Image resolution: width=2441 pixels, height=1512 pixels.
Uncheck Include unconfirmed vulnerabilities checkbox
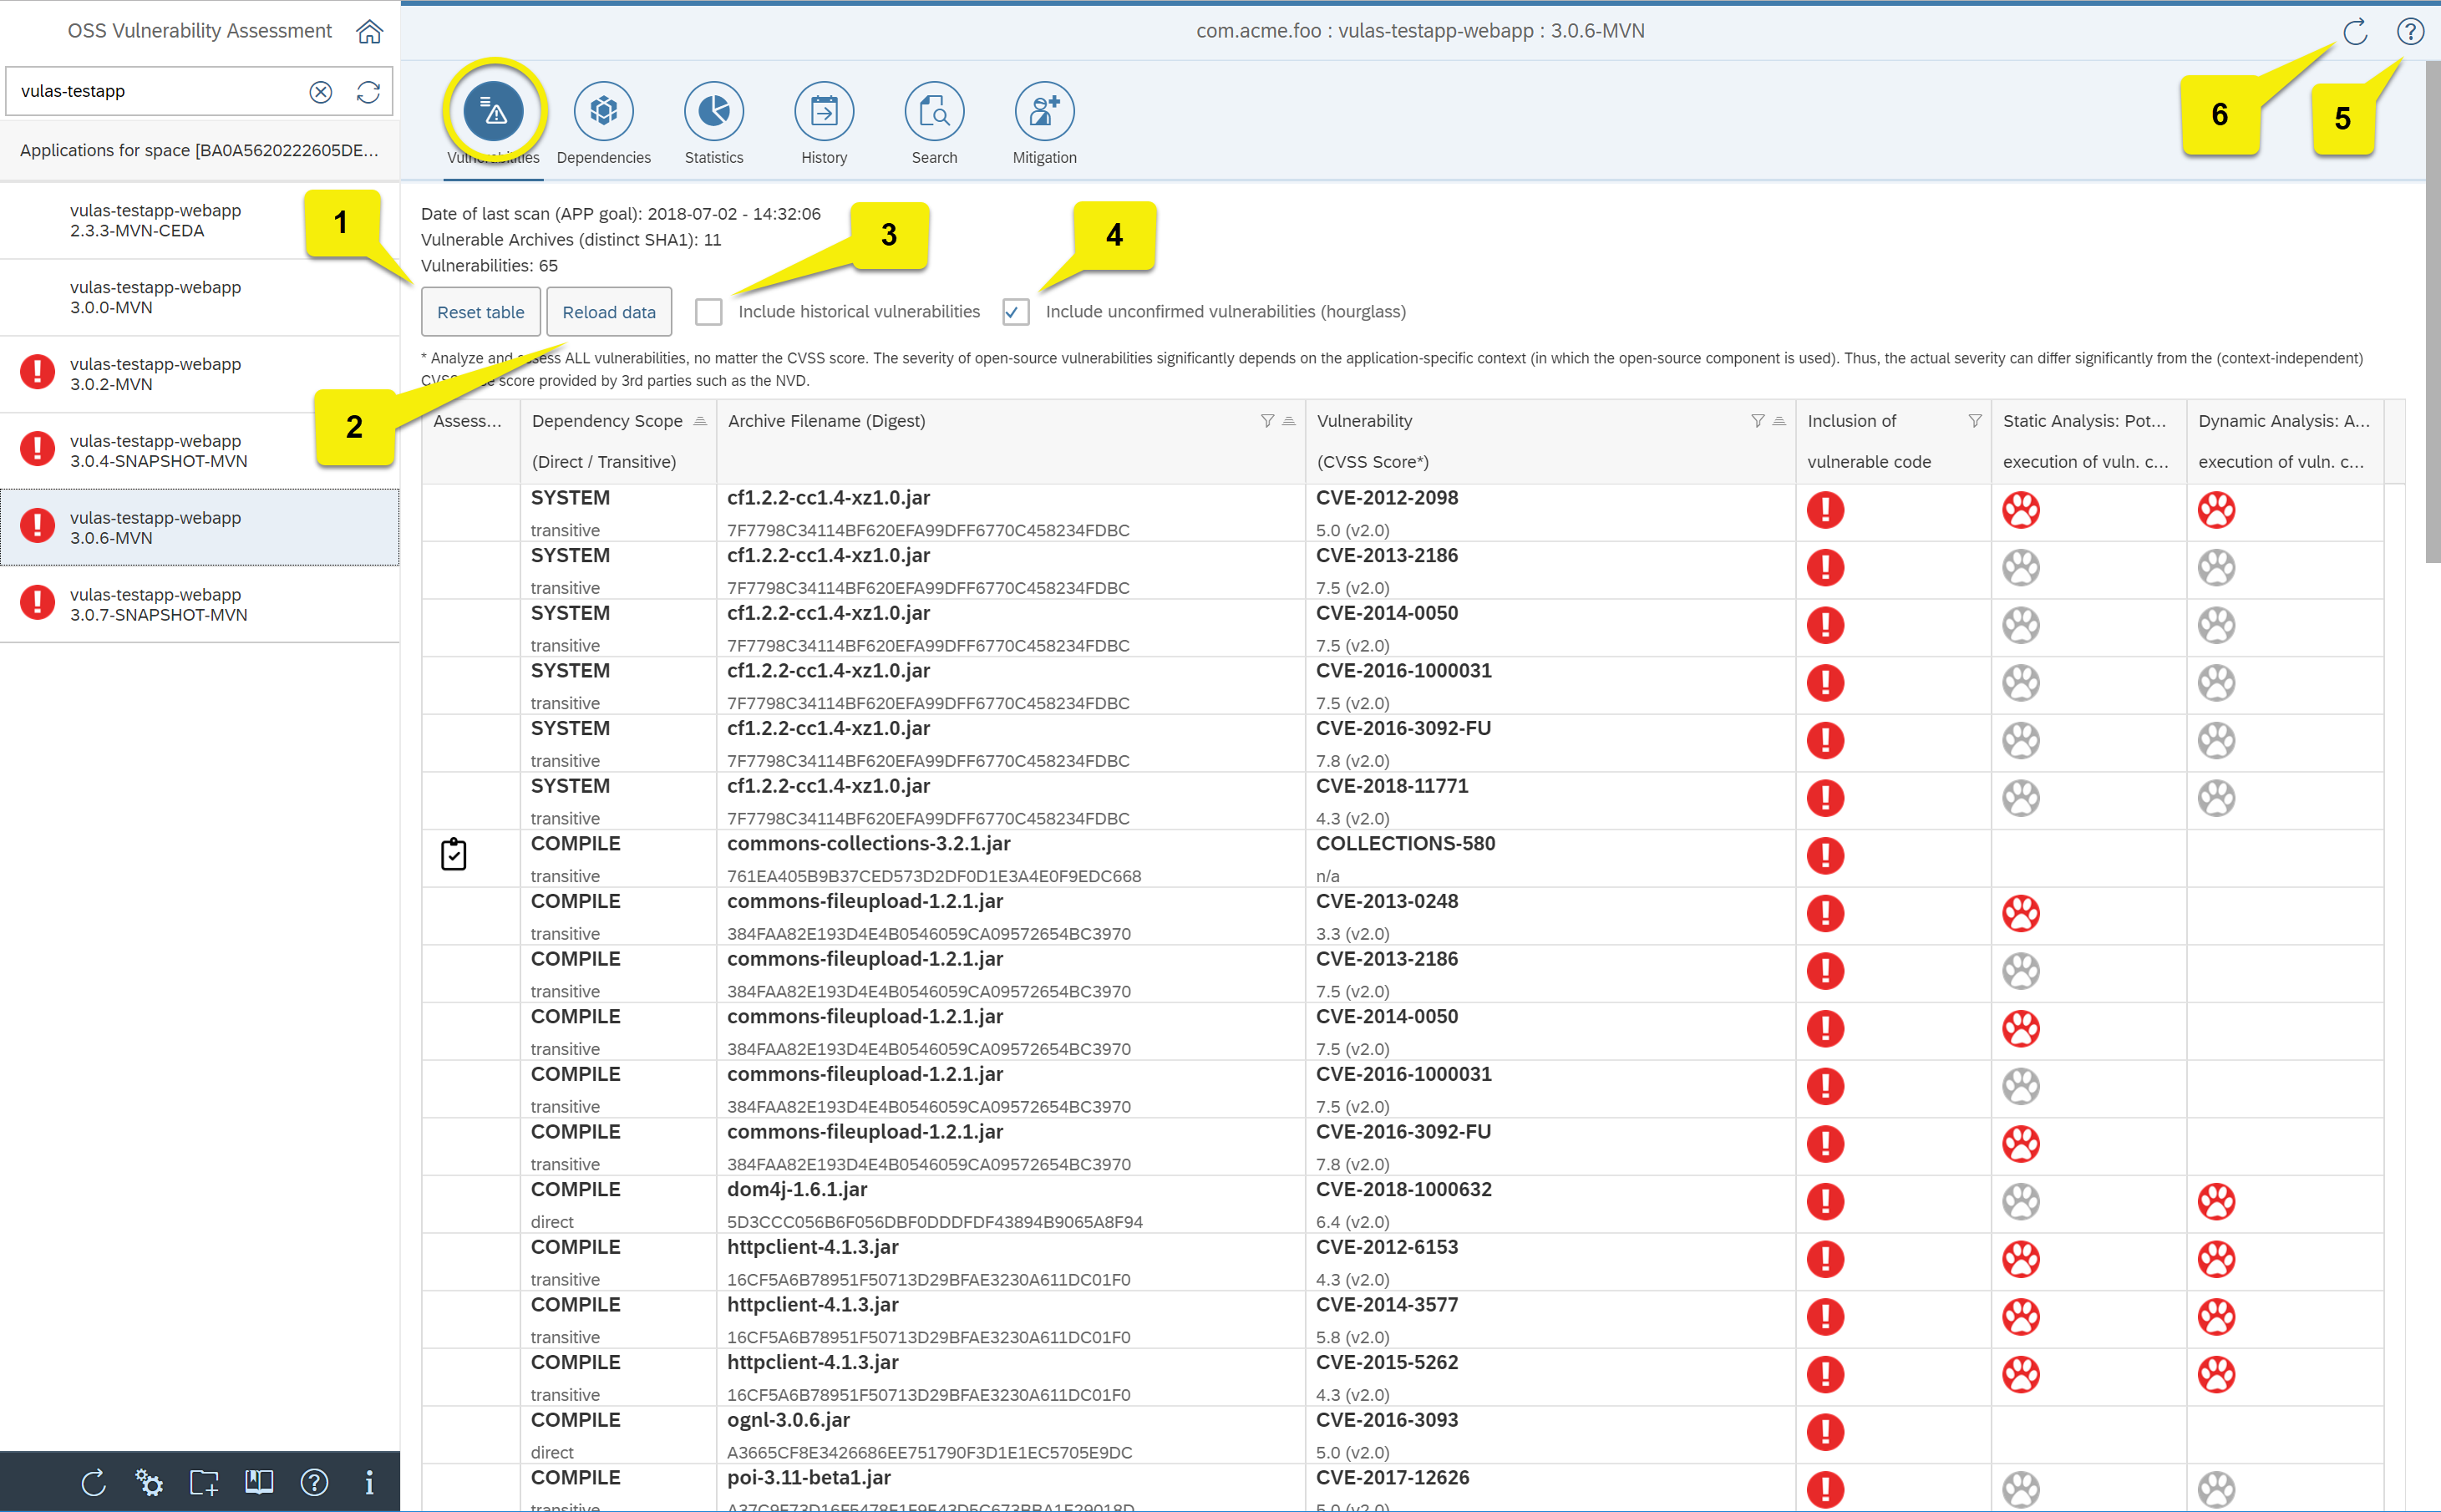1015,312
